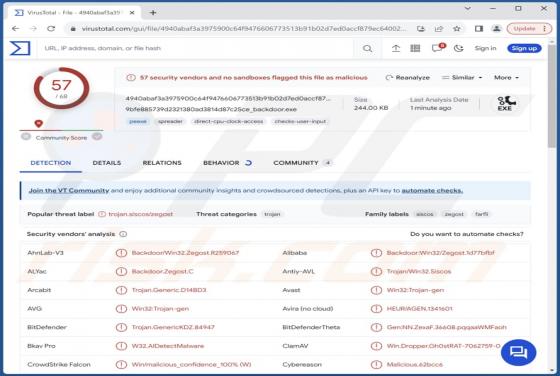
Task: Reload the page with refresh icon
Action: click(x=51, y=29)
